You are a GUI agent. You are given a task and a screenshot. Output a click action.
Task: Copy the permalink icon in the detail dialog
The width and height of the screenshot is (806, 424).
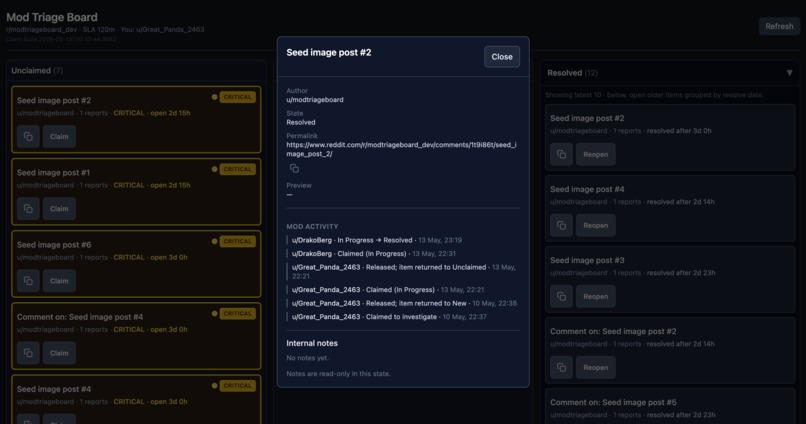pos(294,169)
